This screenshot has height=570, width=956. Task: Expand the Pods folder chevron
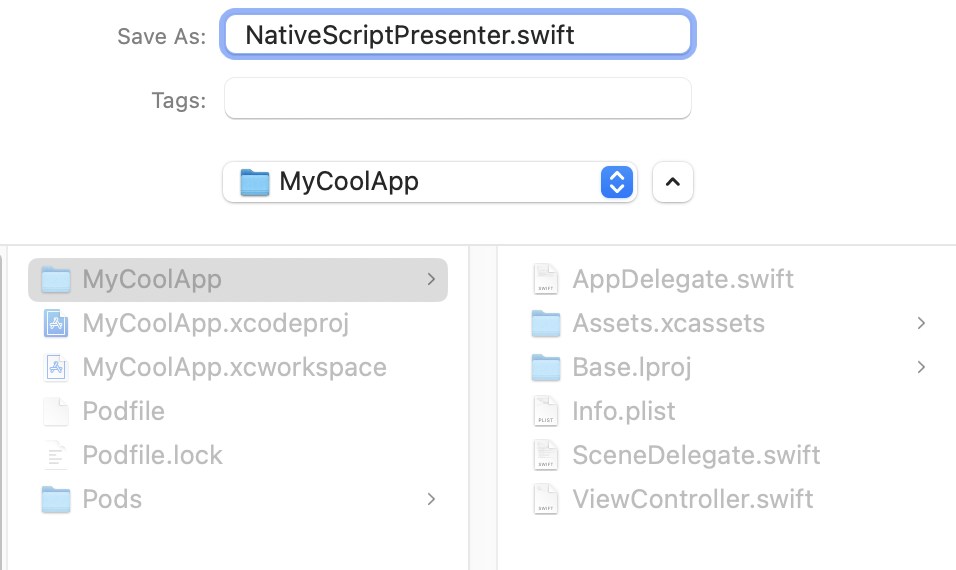click(431, 499)
